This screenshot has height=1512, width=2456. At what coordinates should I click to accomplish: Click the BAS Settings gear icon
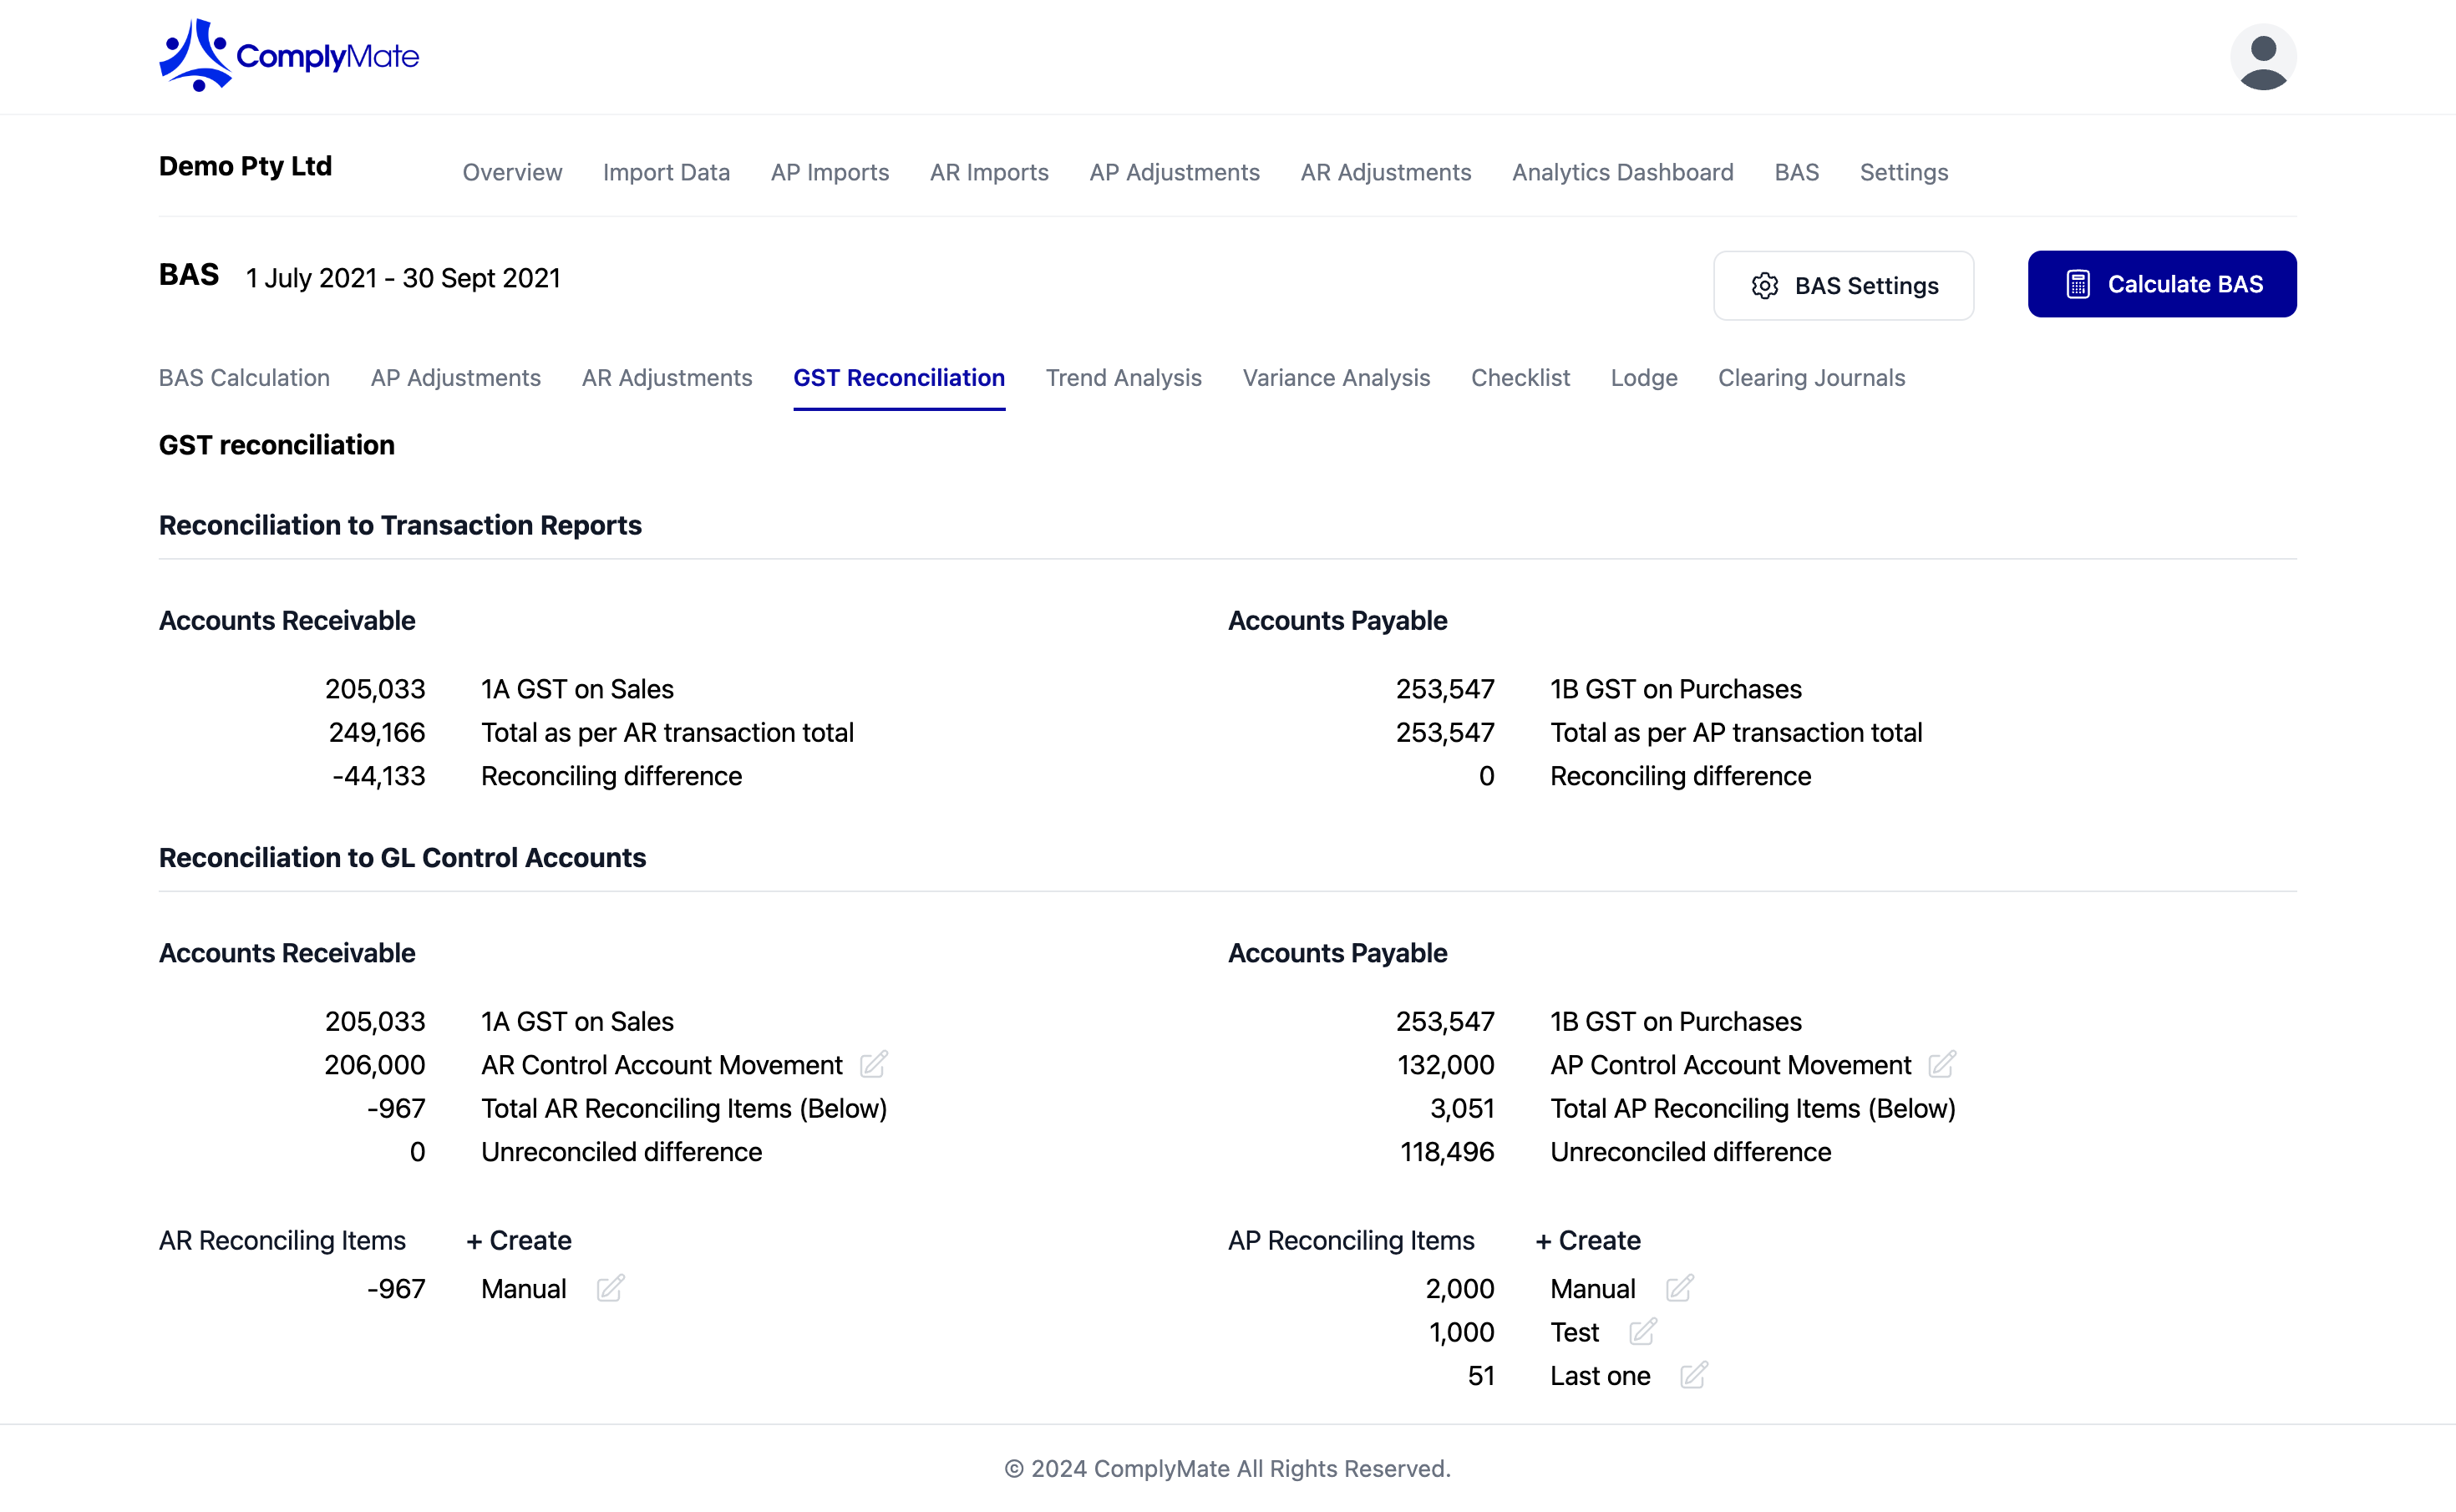tap(1765, 285)
